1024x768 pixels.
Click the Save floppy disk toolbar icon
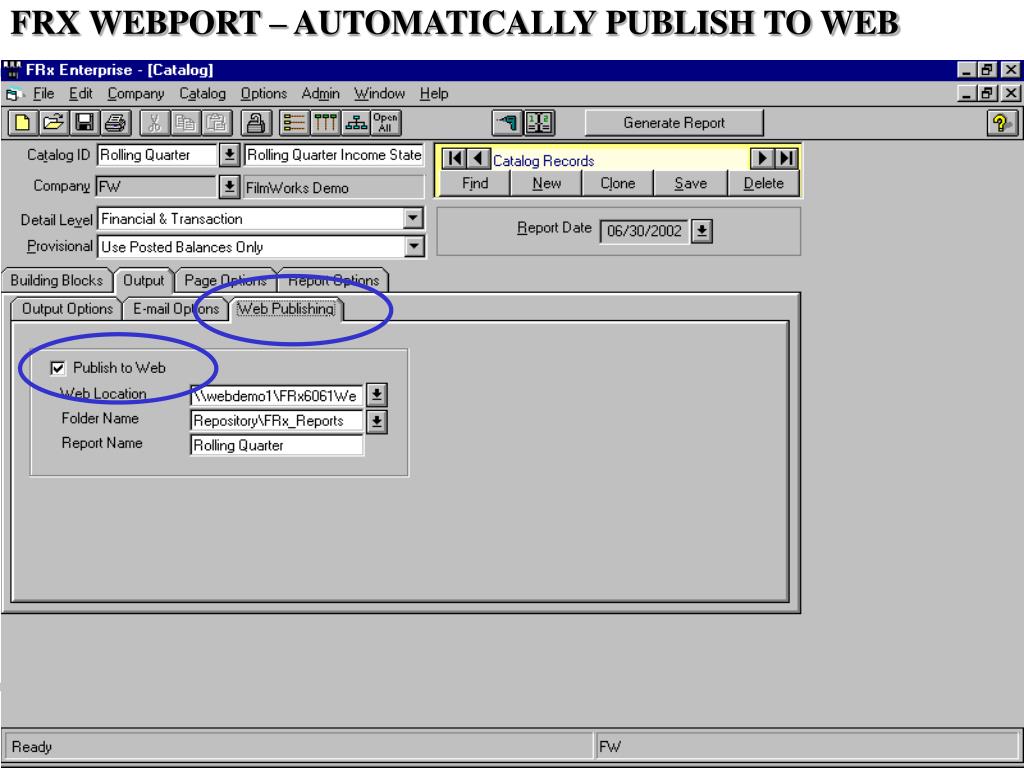pyautogui.click(x=85, y=123)
